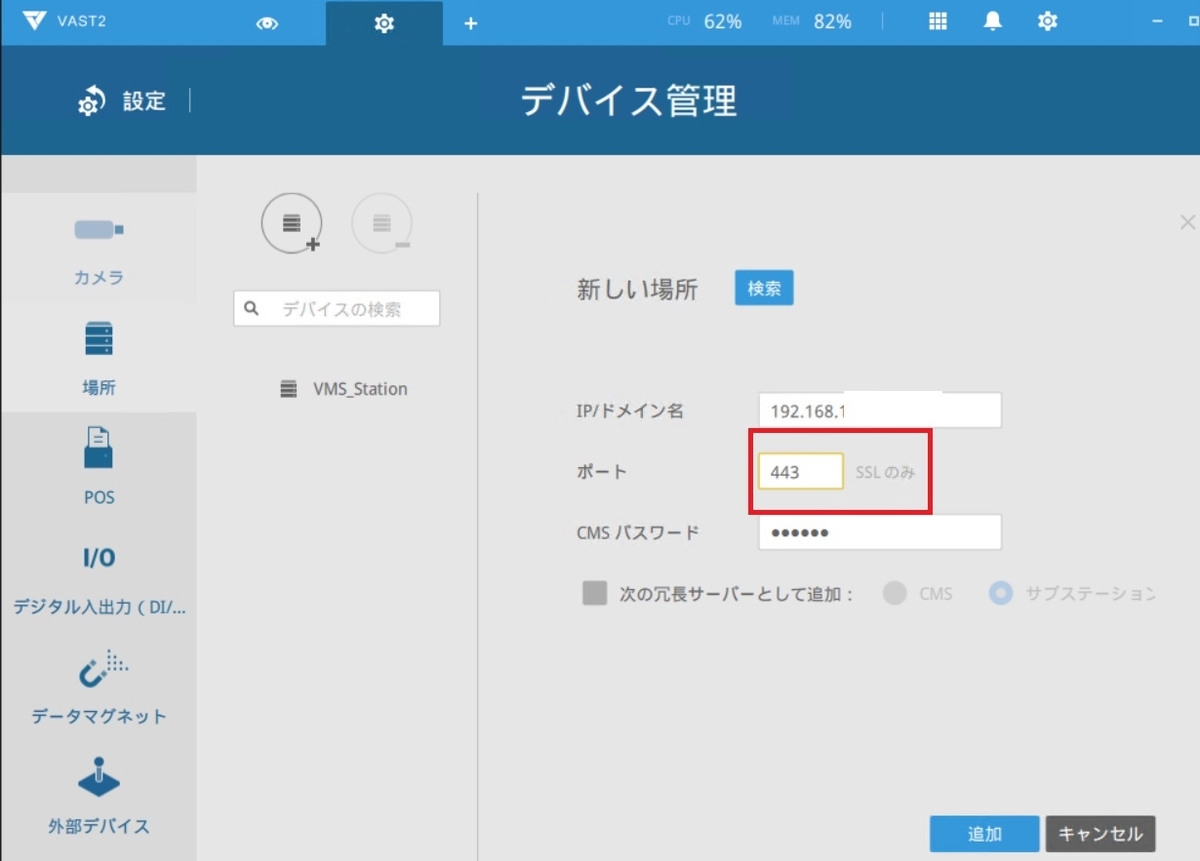Open notifications bell icon
The height and width of the screenshot is (861, 1200).
[993, 21]
